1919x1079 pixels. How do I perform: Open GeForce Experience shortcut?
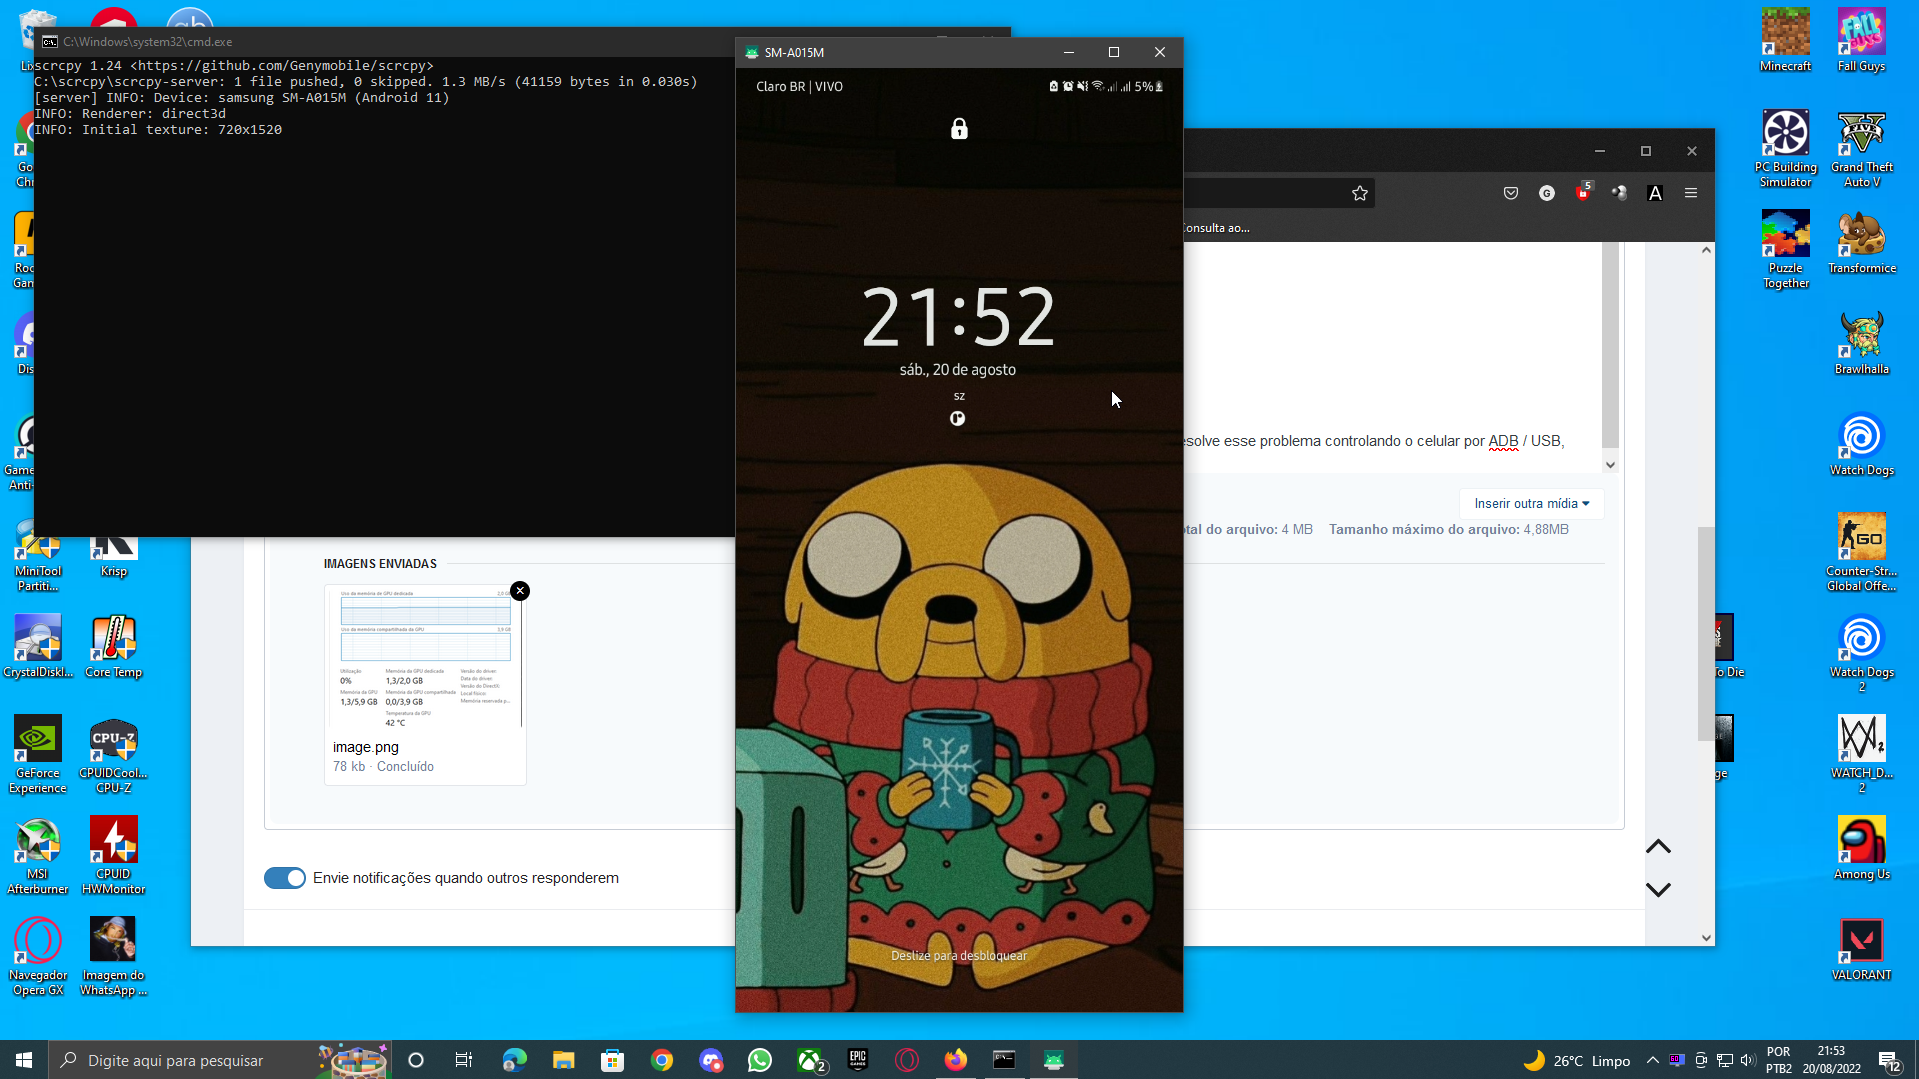[38, 754]
